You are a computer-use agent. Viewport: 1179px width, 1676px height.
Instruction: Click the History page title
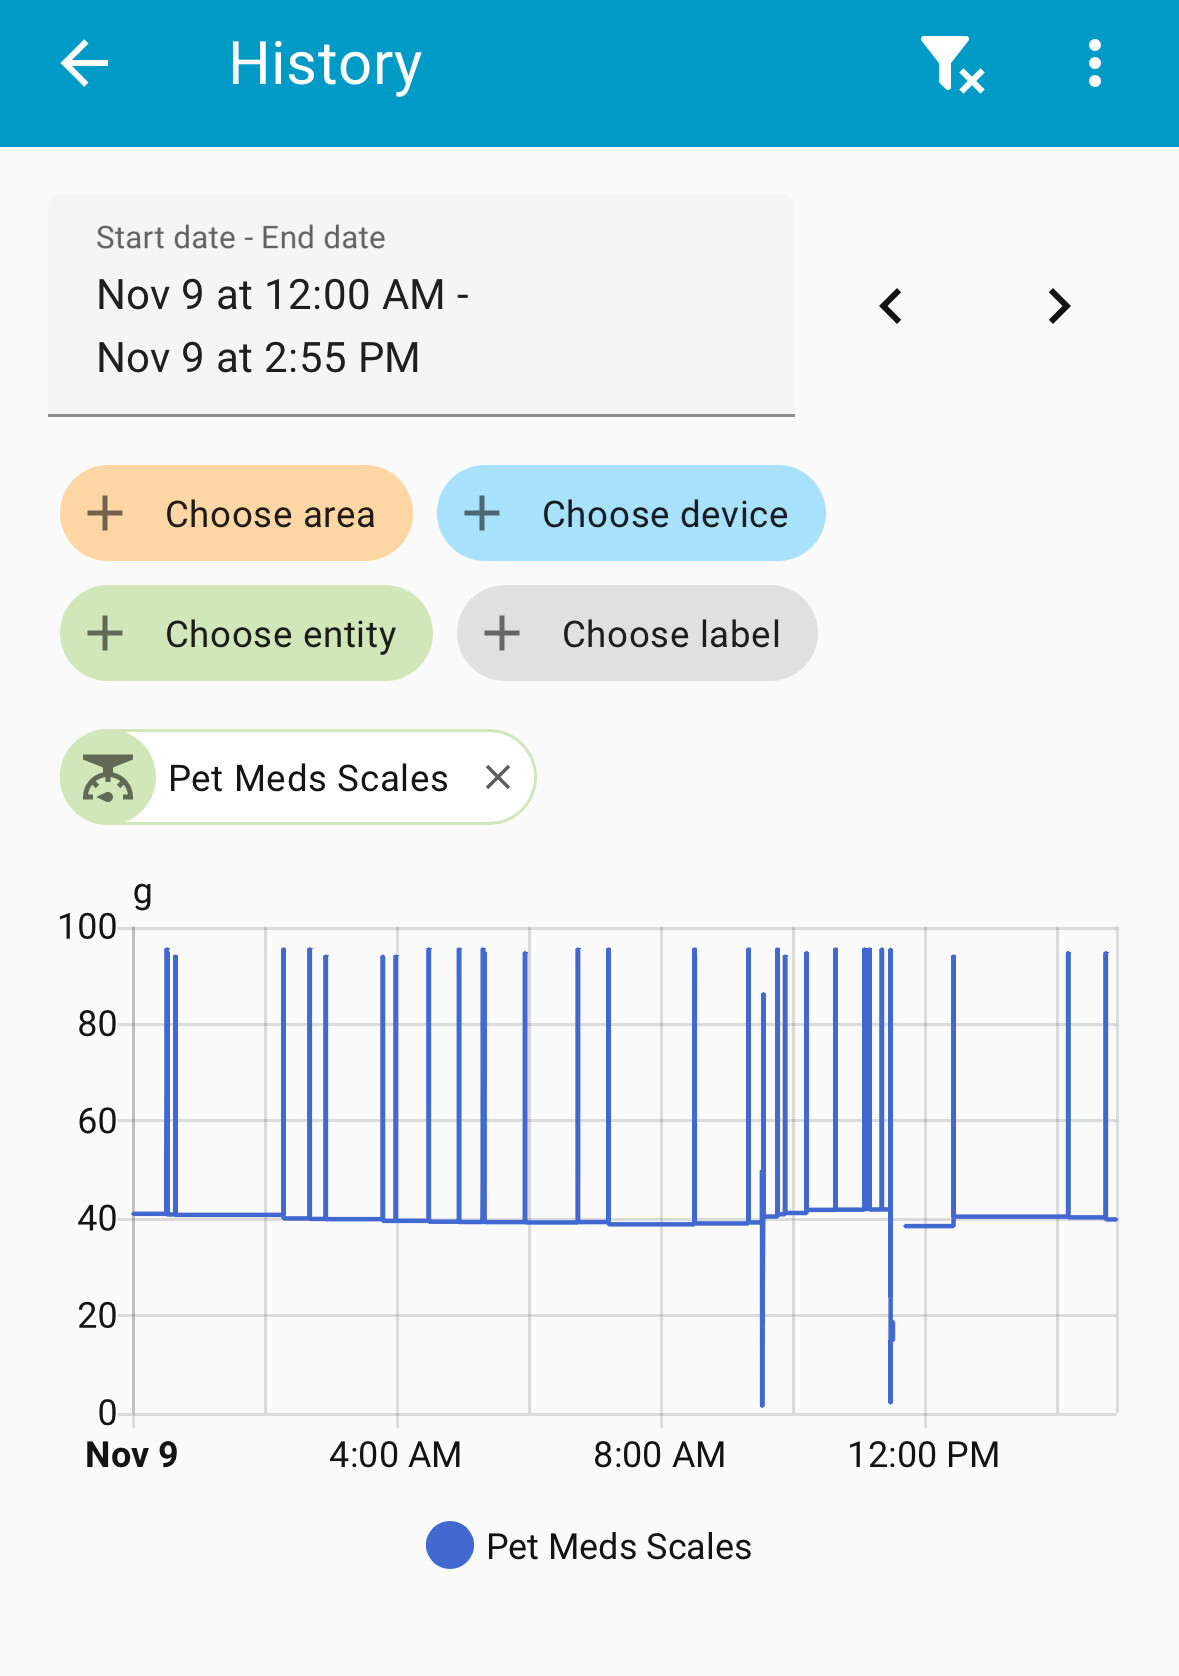325,64
